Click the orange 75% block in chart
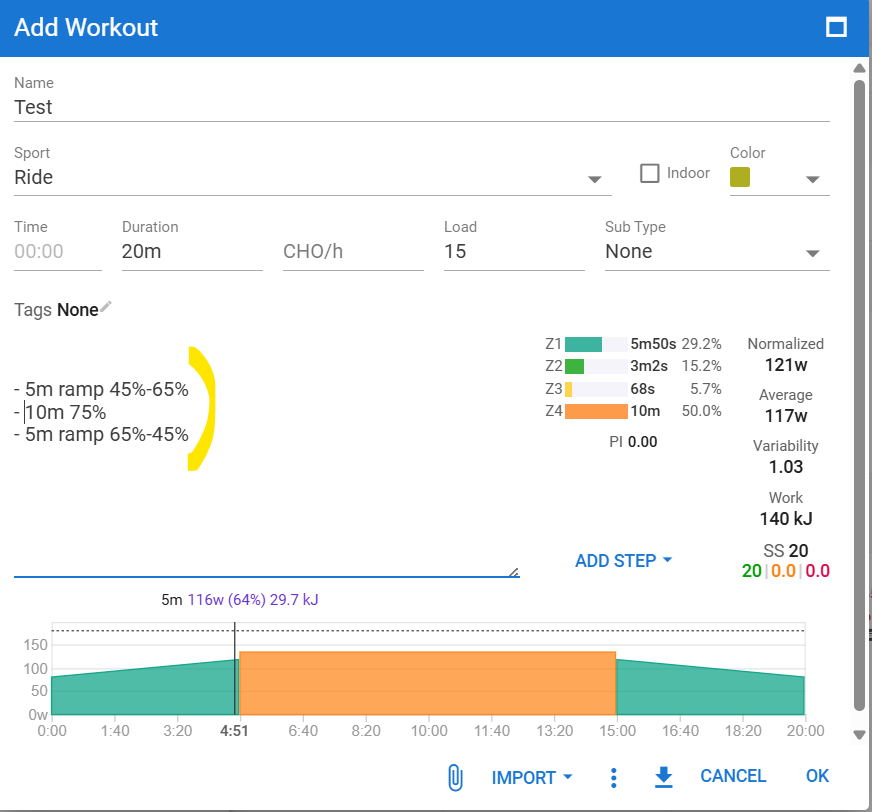 click(x=427, y=684)
